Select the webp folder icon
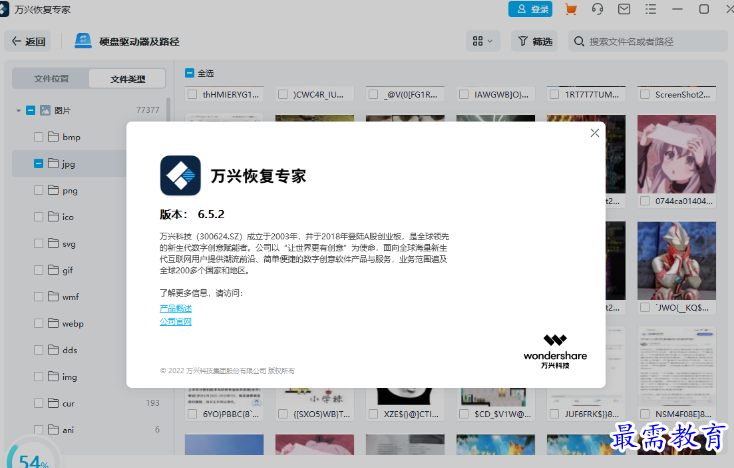The height and width of the screenshot is (468, 734). click(53, 323)
